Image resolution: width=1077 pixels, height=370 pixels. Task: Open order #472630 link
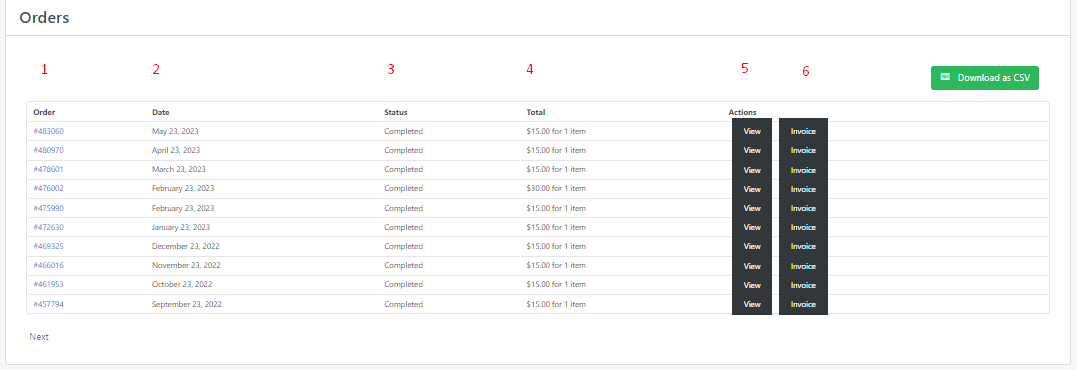pos(49,227)
